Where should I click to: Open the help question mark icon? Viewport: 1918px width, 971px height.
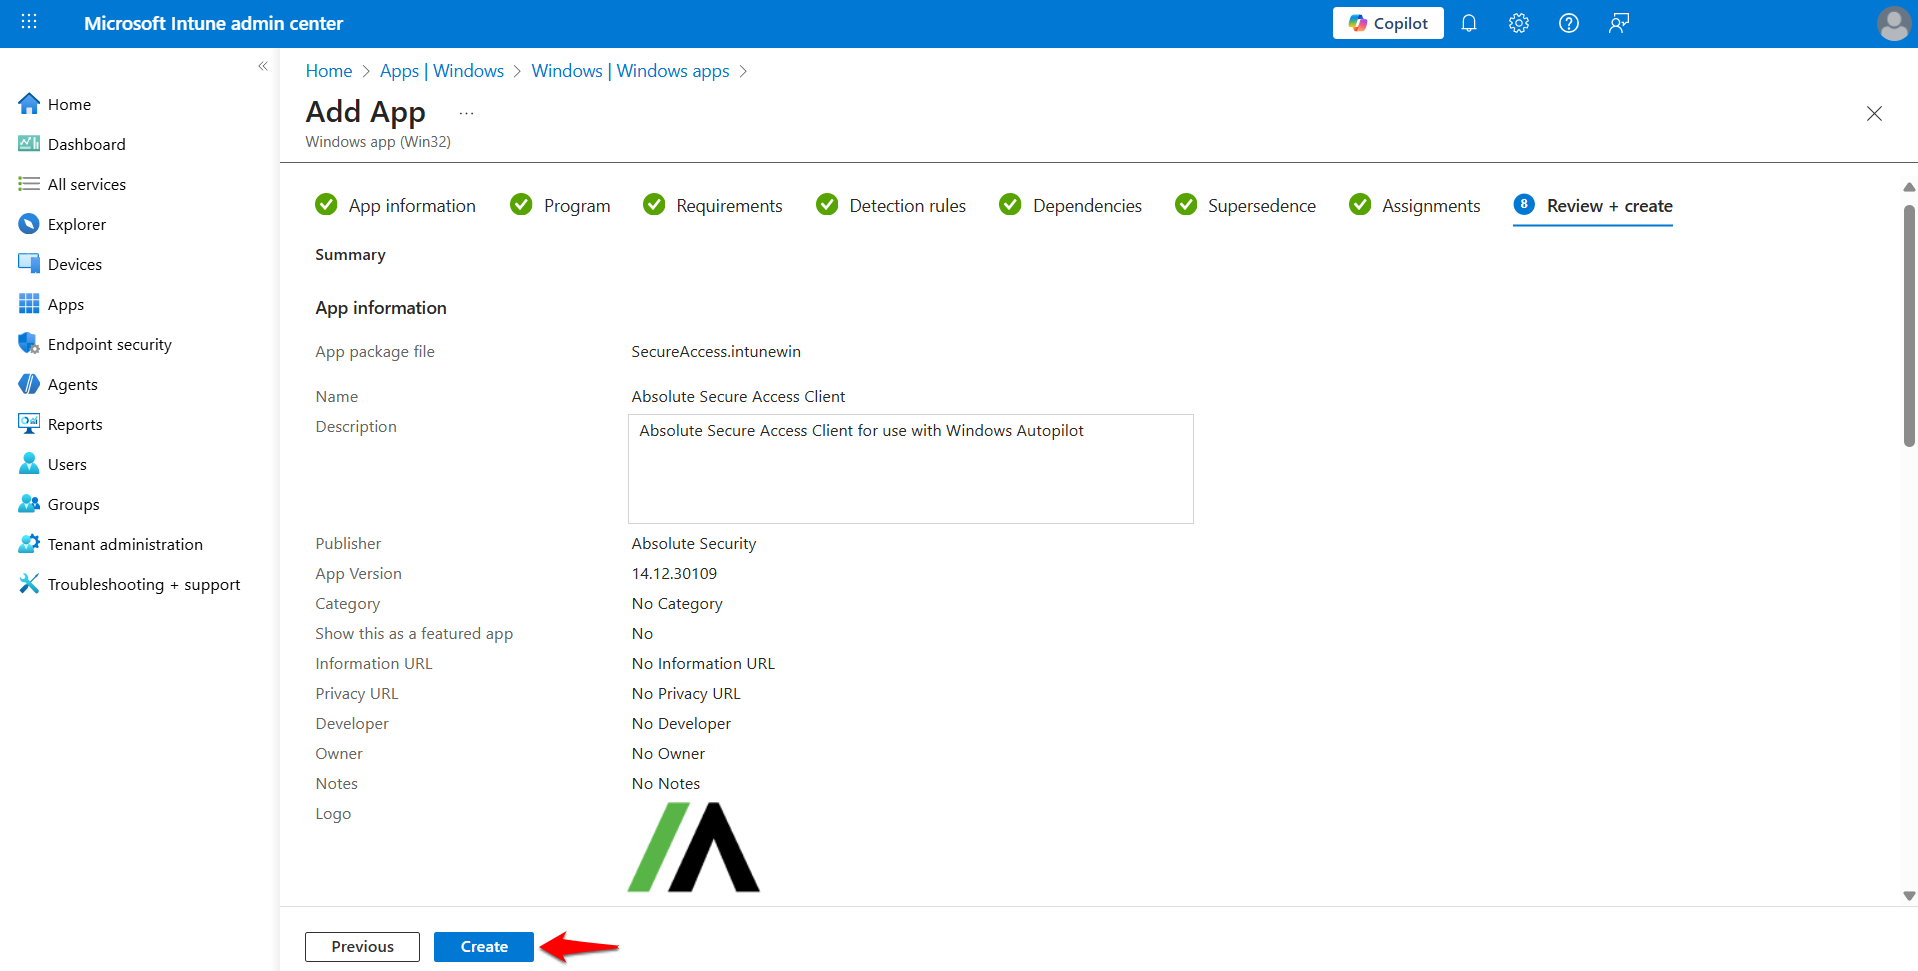(x=1569, y=23)
